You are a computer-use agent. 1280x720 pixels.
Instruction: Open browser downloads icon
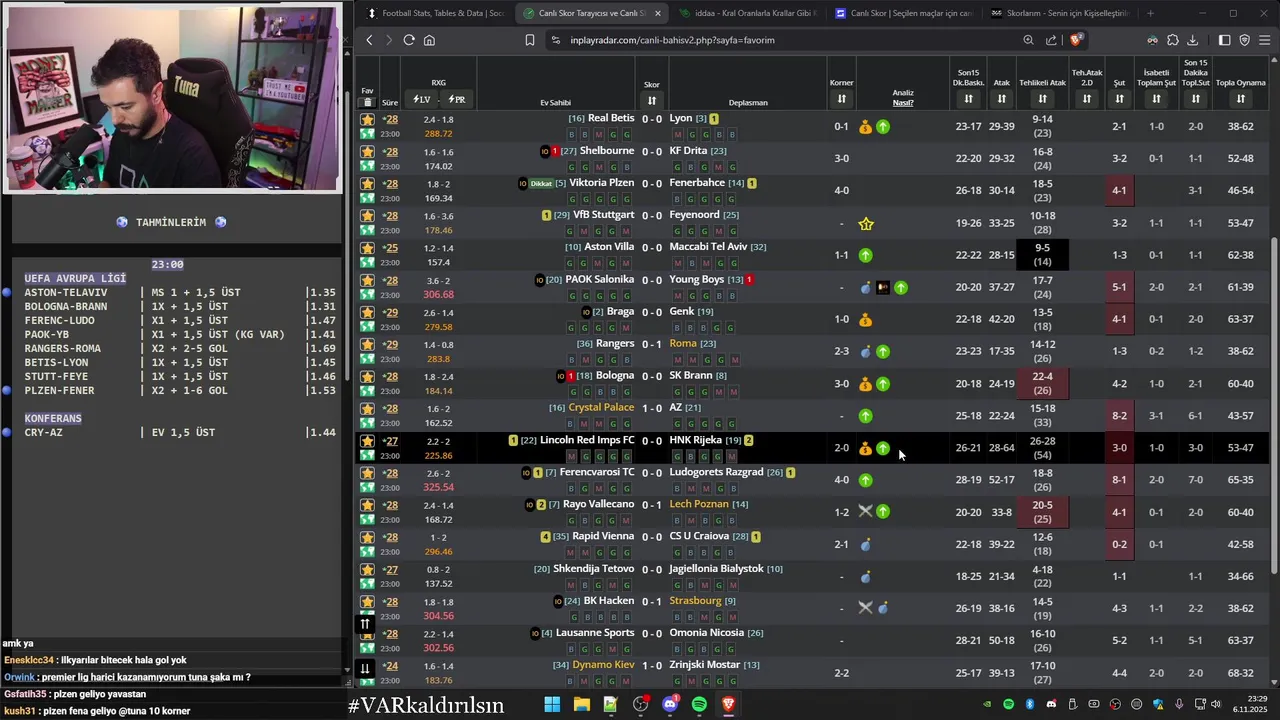click(x=1193, y=40)
